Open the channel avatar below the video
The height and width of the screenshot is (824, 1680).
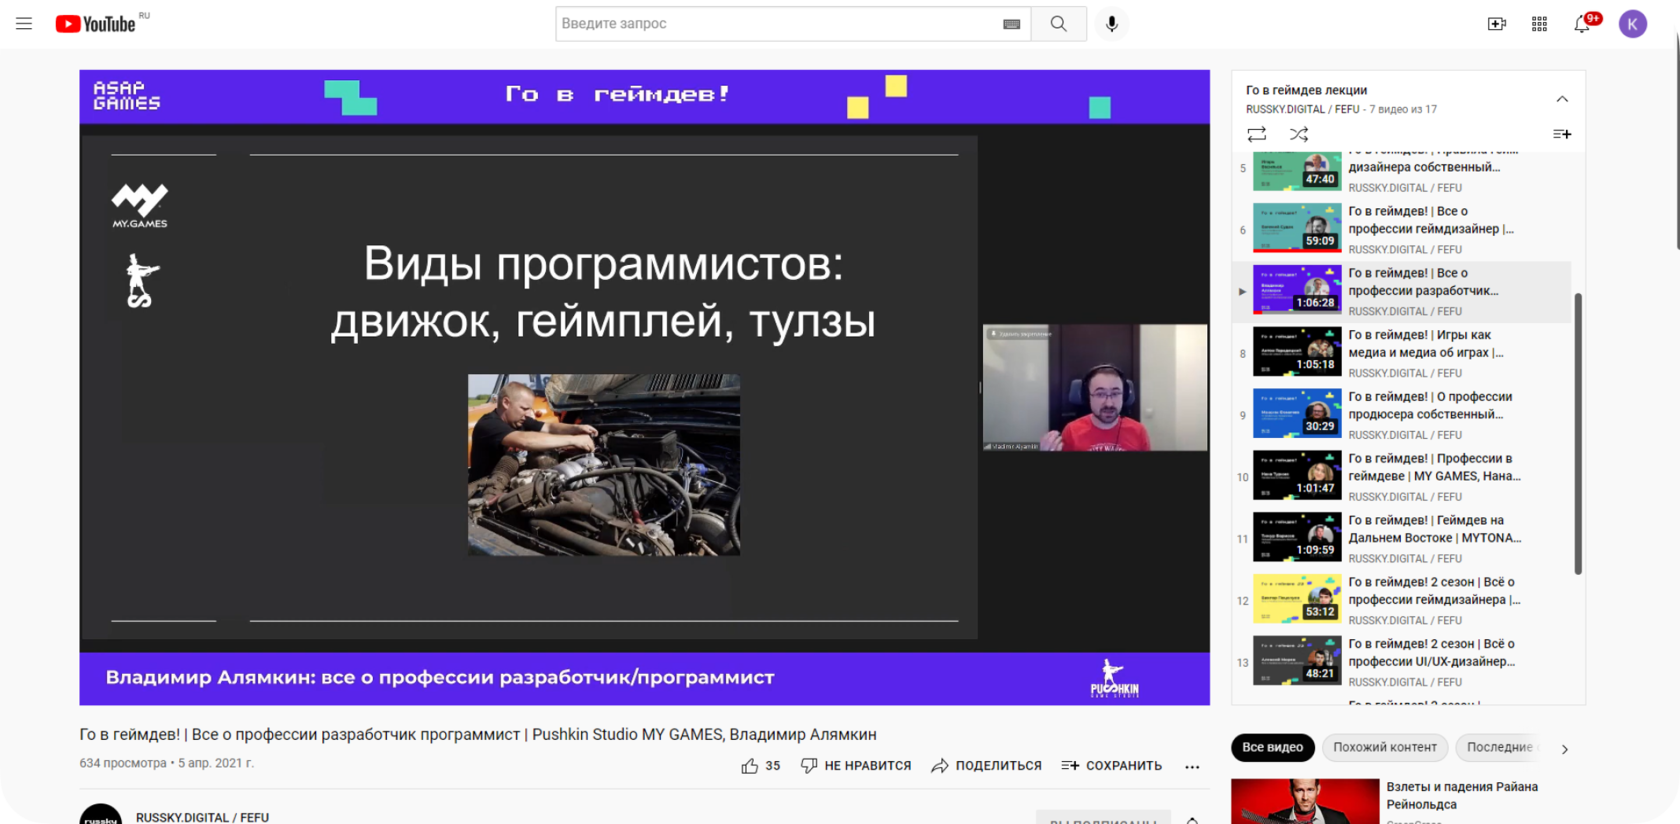point(101,814)
